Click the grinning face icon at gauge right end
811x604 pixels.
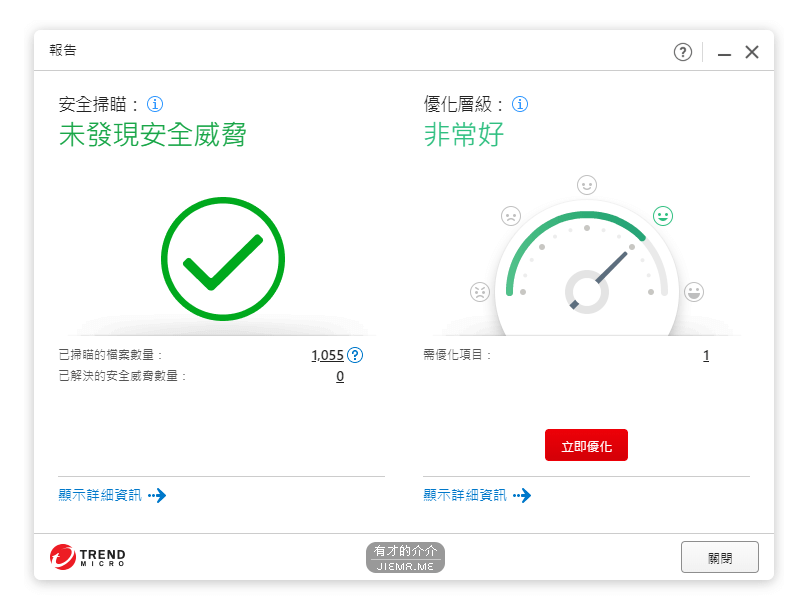pos(694,292)
